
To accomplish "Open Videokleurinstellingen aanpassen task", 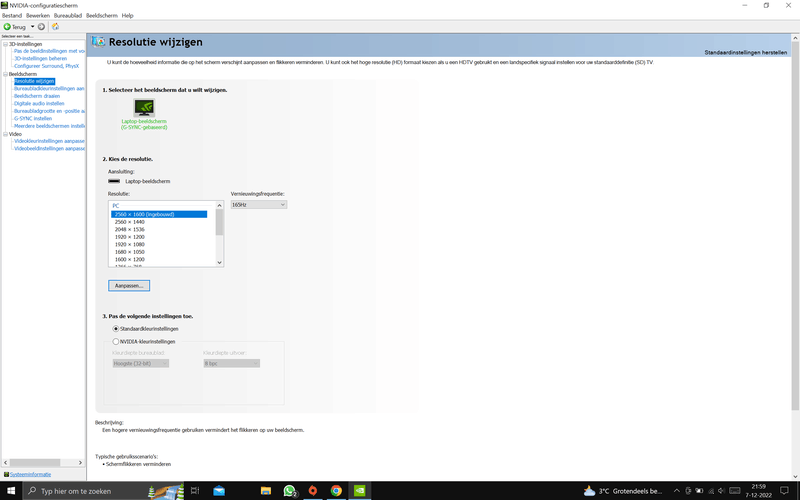I will click(x=49, y=141).
